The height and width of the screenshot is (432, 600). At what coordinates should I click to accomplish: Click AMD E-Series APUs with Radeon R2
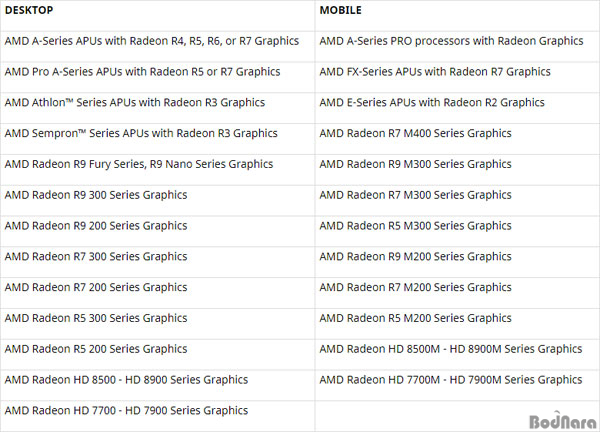432,103
